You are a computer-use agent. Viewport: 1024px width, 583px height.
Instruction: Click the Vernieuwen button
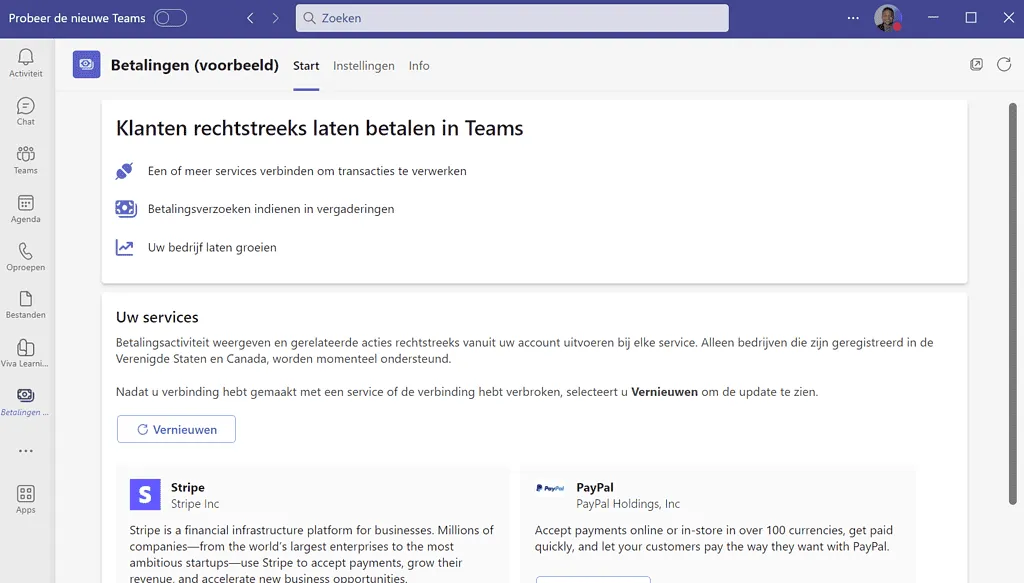[x=176, y=428]
